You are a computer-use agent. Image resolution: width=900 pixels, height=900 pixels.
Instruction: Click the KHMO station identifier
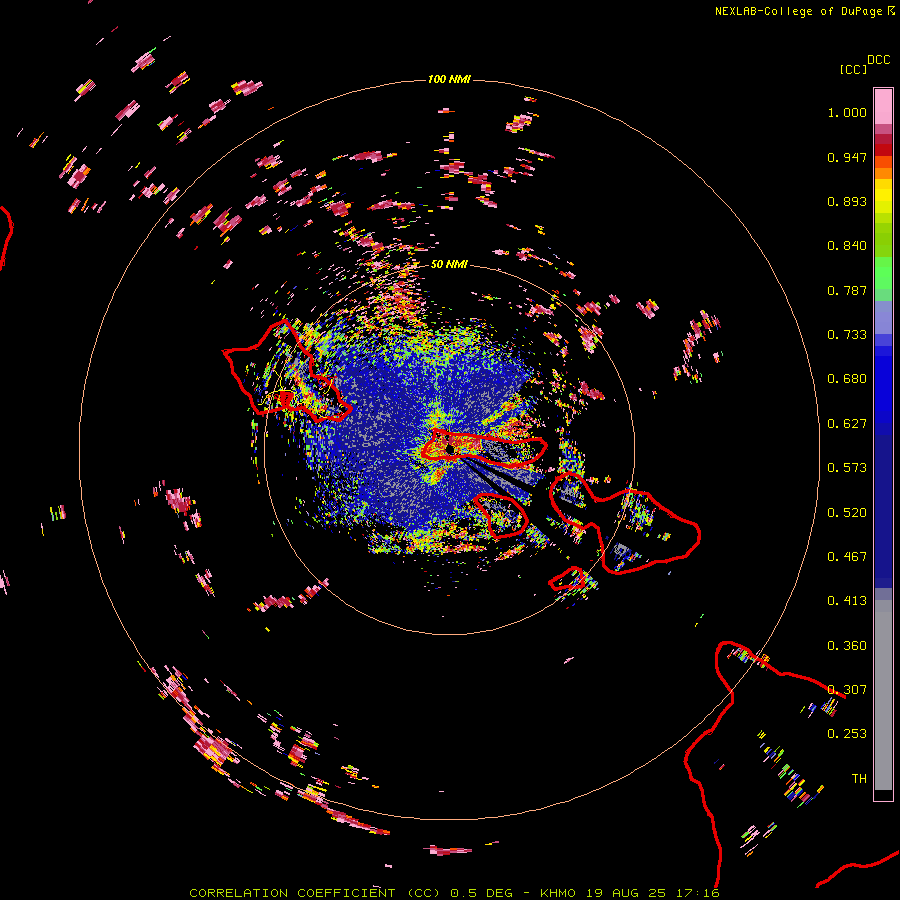click(x=557, y=893)
